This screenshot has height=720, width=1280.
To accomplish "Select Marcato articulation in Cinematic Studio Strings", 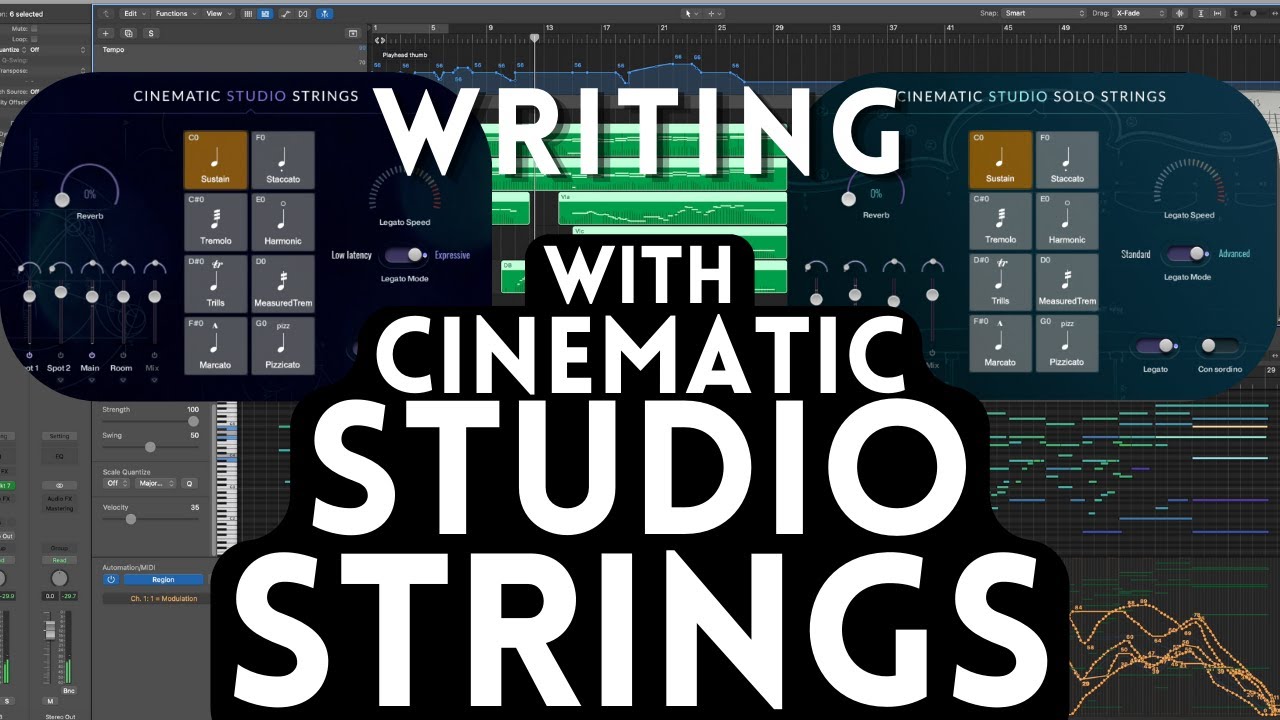I will coord(215,346).
